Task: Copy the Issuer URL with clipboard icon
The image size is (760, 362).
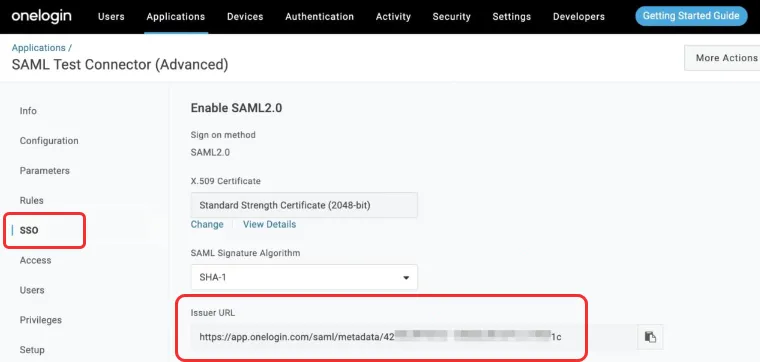Action: (650, 337)
